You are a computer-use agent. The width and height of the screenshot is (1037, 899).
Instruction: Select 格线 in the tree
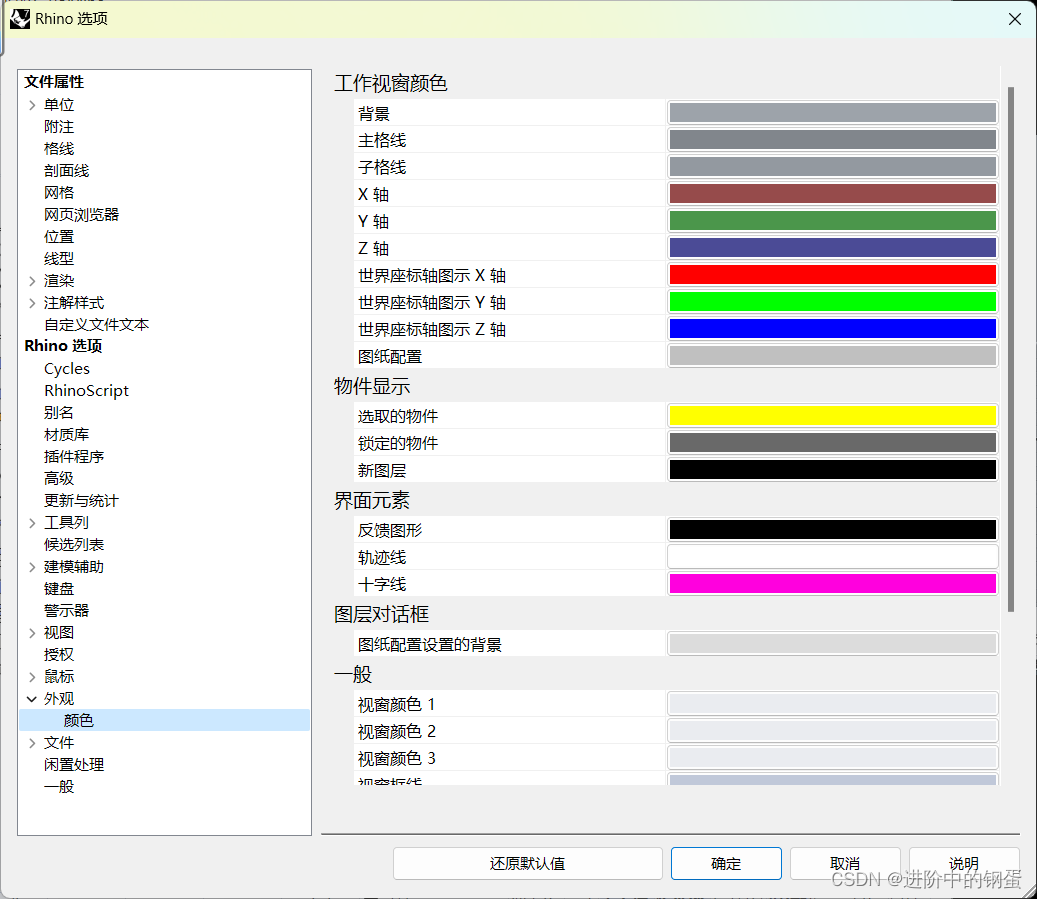point(59,149)
